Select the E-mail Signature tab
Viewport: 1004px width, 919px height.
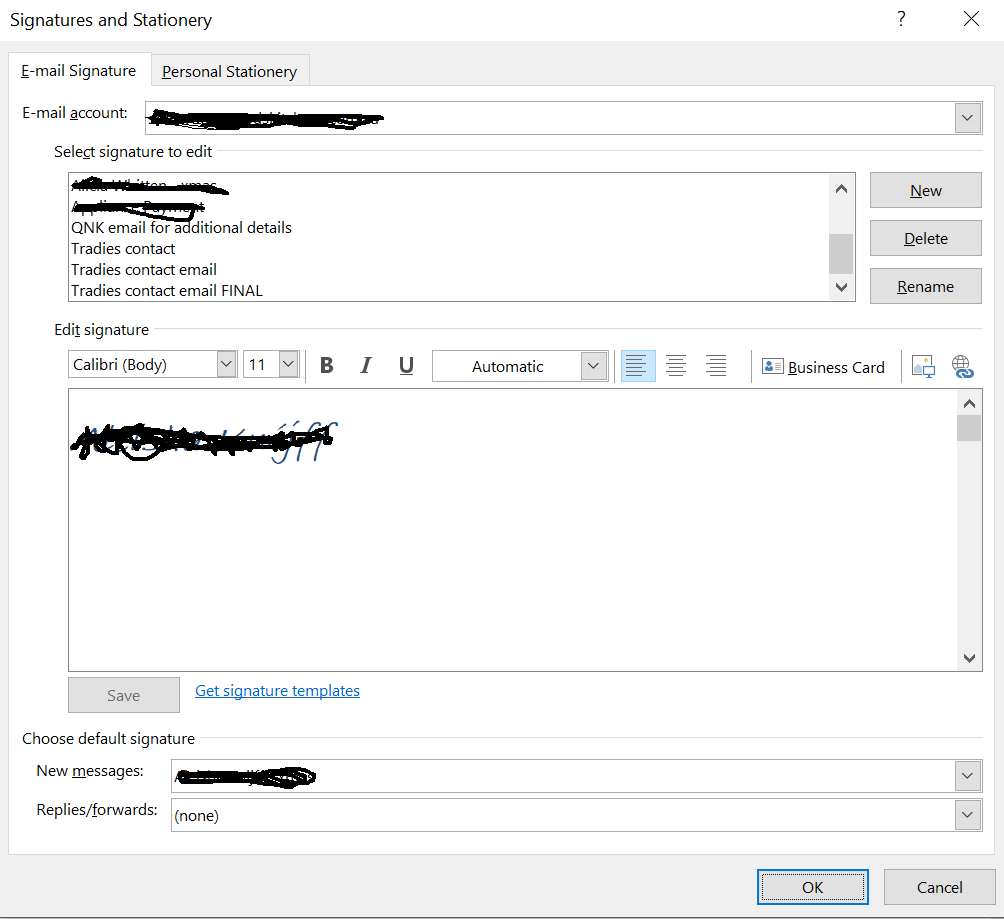(x=79, y=70)
